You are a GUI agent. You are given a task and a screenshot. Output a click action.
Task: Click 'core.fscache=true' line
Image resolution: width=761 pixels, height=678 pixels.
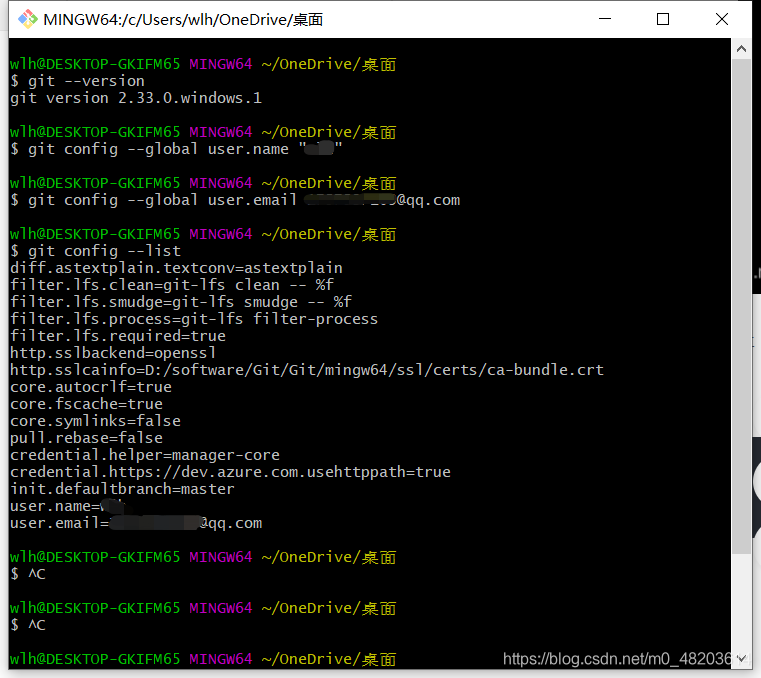[86, 404]
